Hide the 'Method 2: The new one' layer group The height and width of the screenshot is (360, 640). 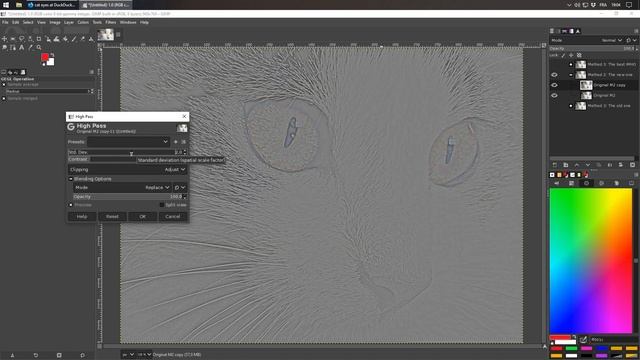(554, 75)
